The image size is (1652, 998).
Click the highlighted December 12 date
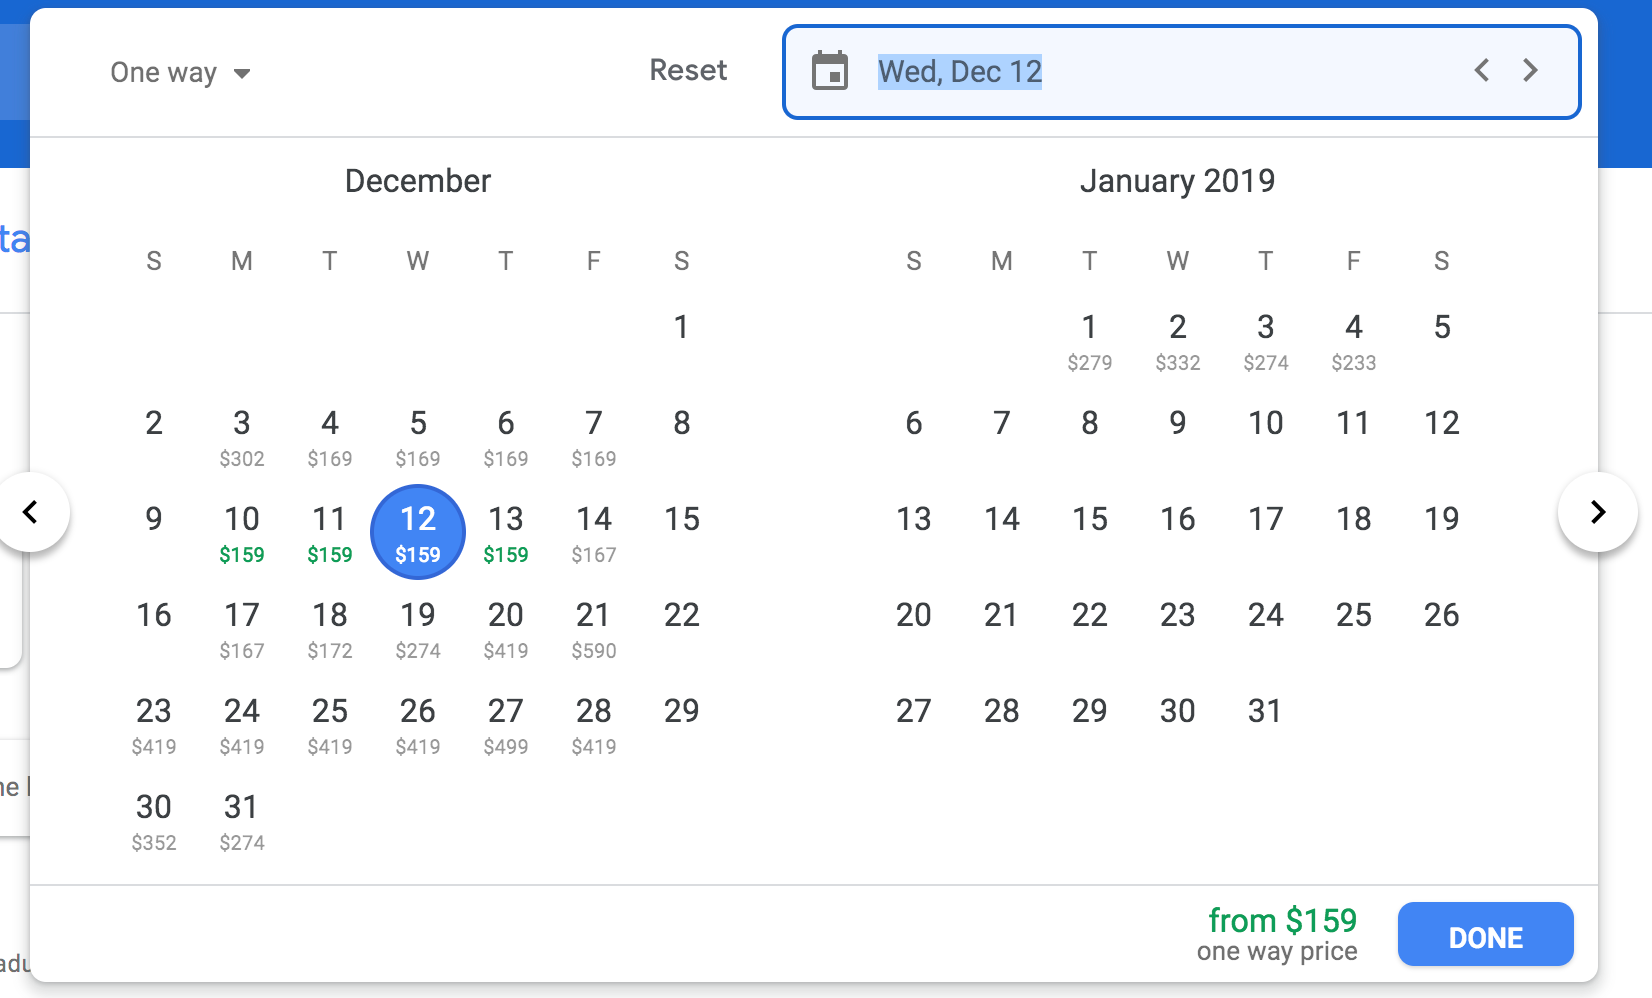[x=418, y=532]
